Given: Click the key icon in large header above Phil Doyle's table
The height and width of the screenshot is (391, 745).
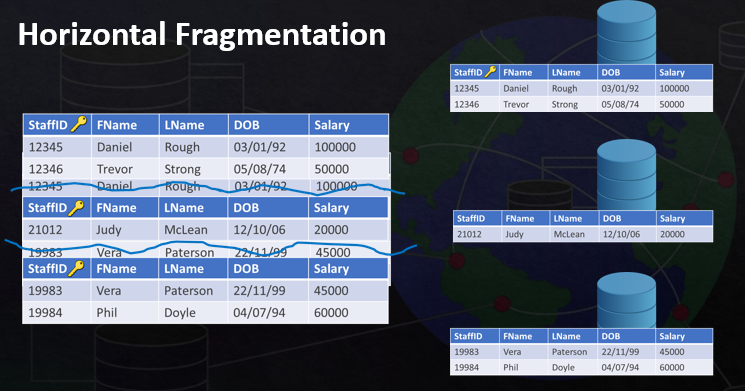Looking at the screenshot, I should [x=76, y=268].
